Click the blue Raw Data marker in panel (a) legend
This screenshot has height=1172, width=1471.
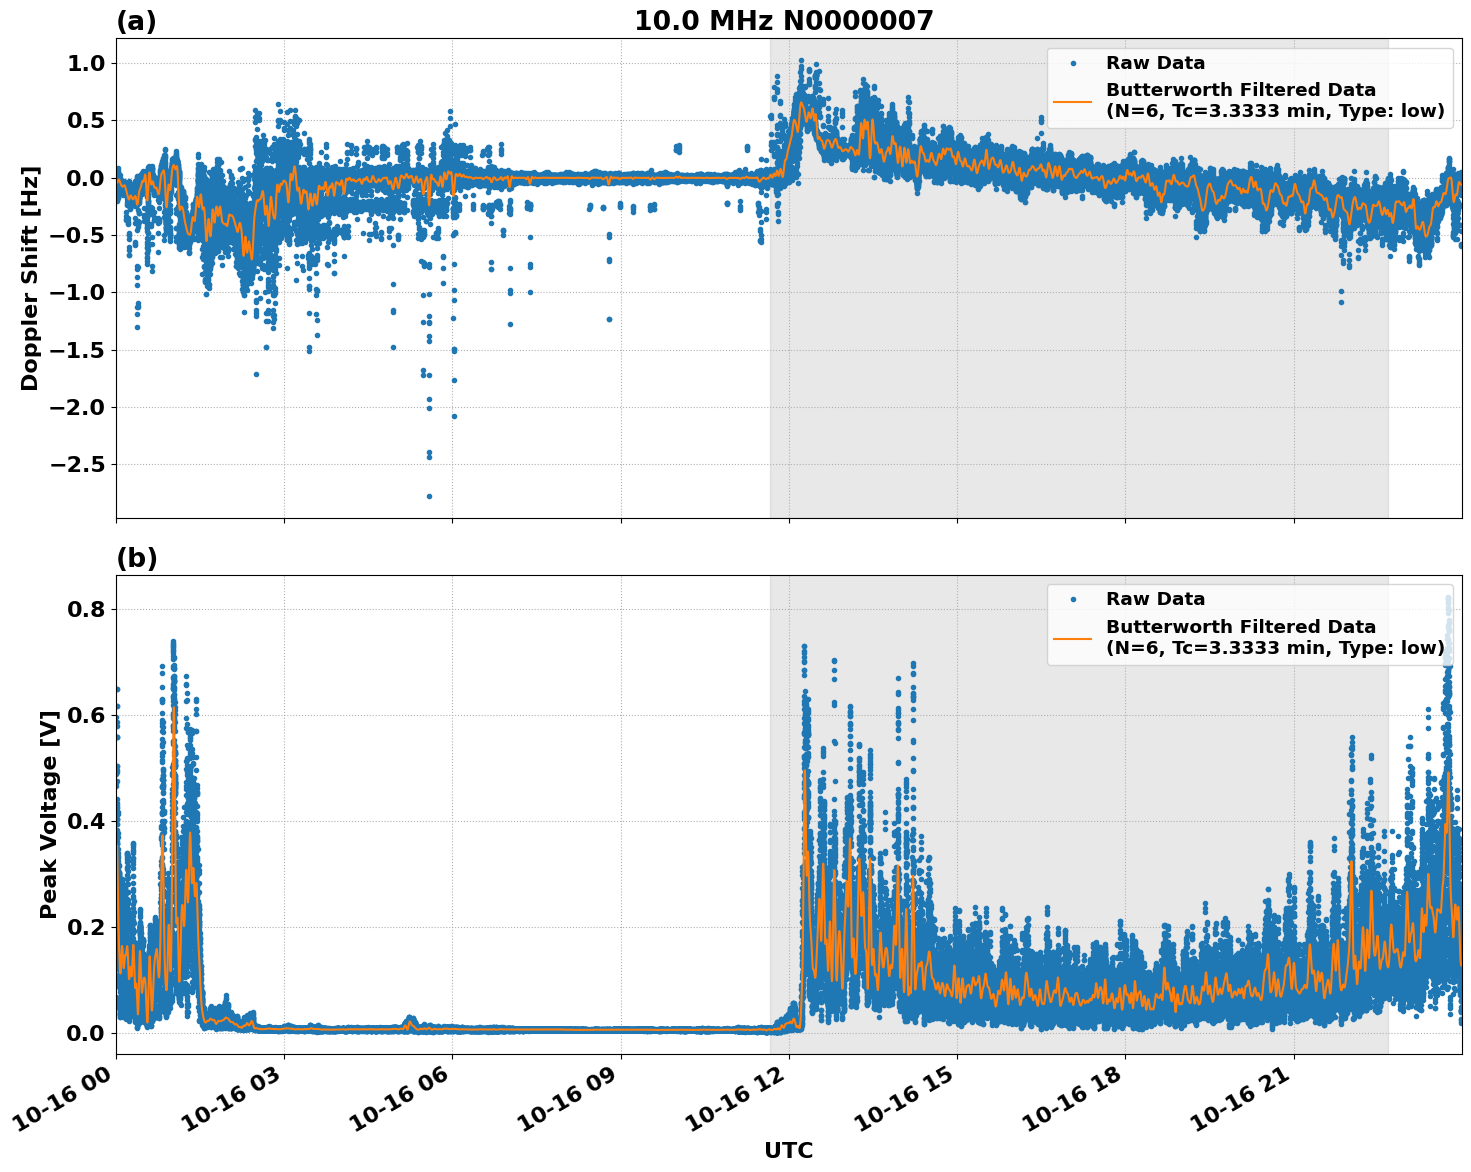[x=1073, y=63]
